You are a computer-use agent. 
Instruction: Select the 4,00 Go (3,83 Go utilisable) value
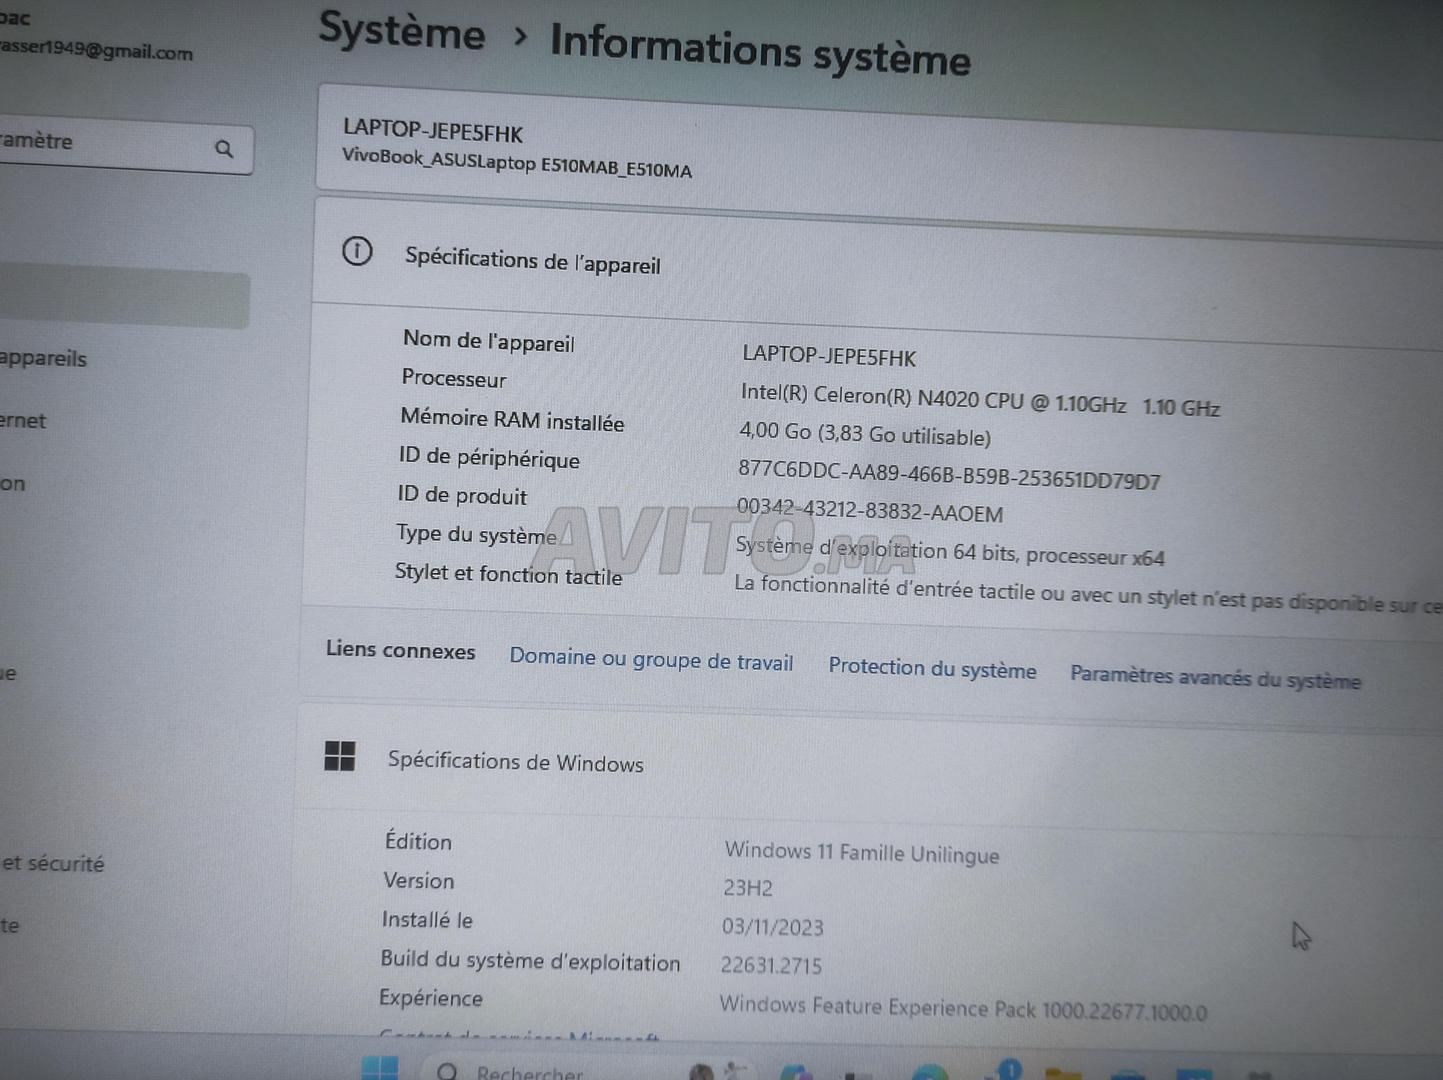[x=865, y=434]
